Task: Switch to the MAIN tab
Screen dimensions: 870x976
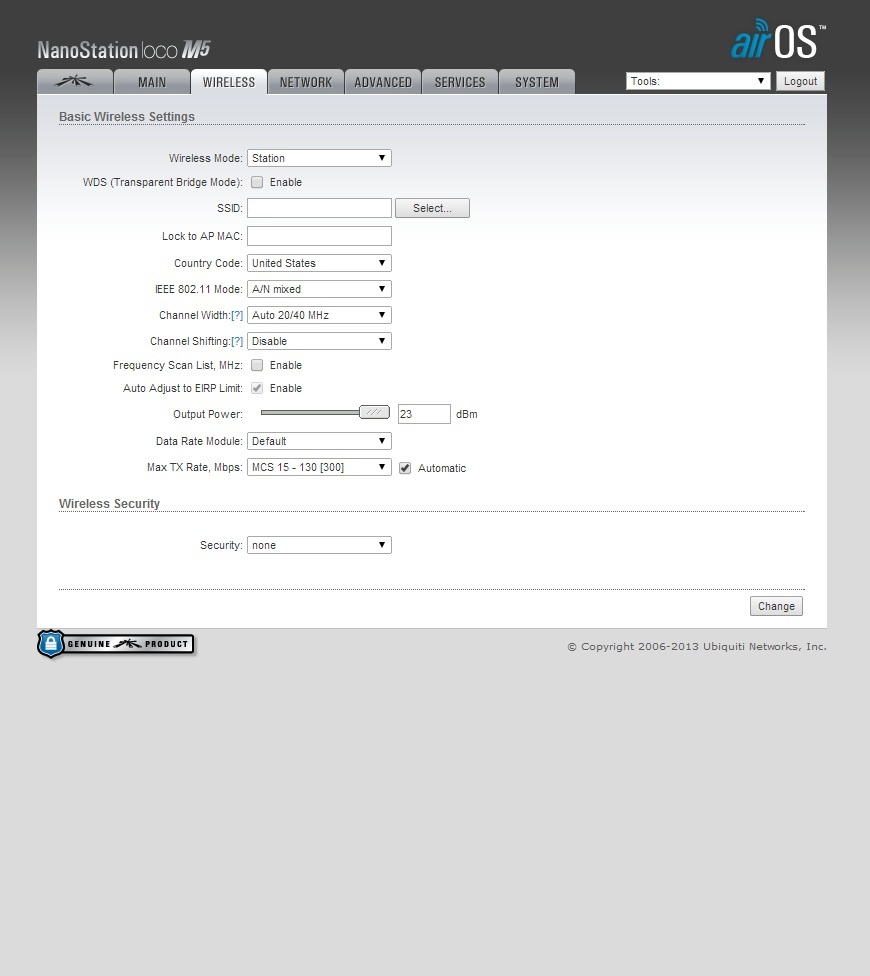Action: point(152,82)
